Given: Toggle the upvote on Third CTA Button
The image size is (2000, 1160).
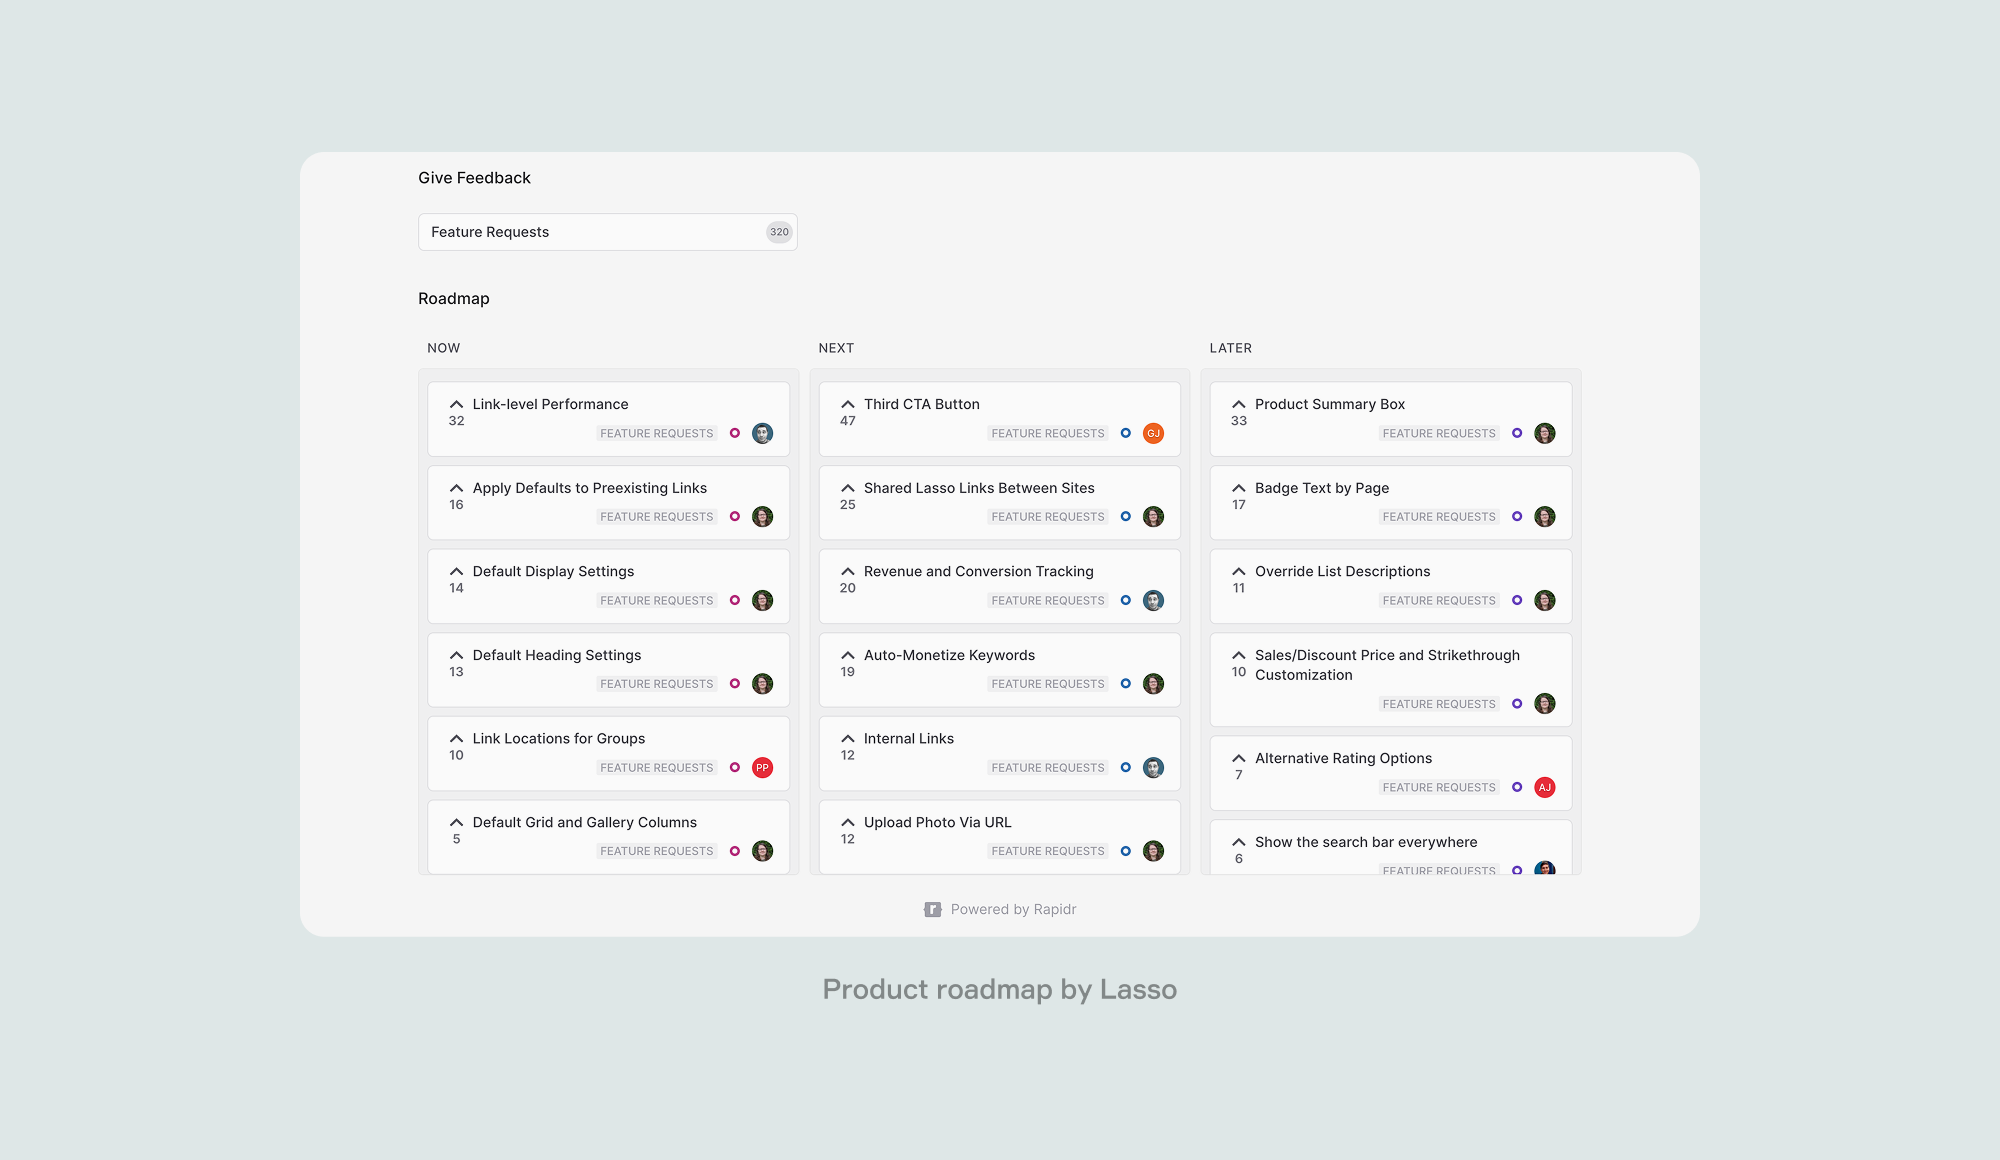Looking at the screenshot, I should (847, 403).
